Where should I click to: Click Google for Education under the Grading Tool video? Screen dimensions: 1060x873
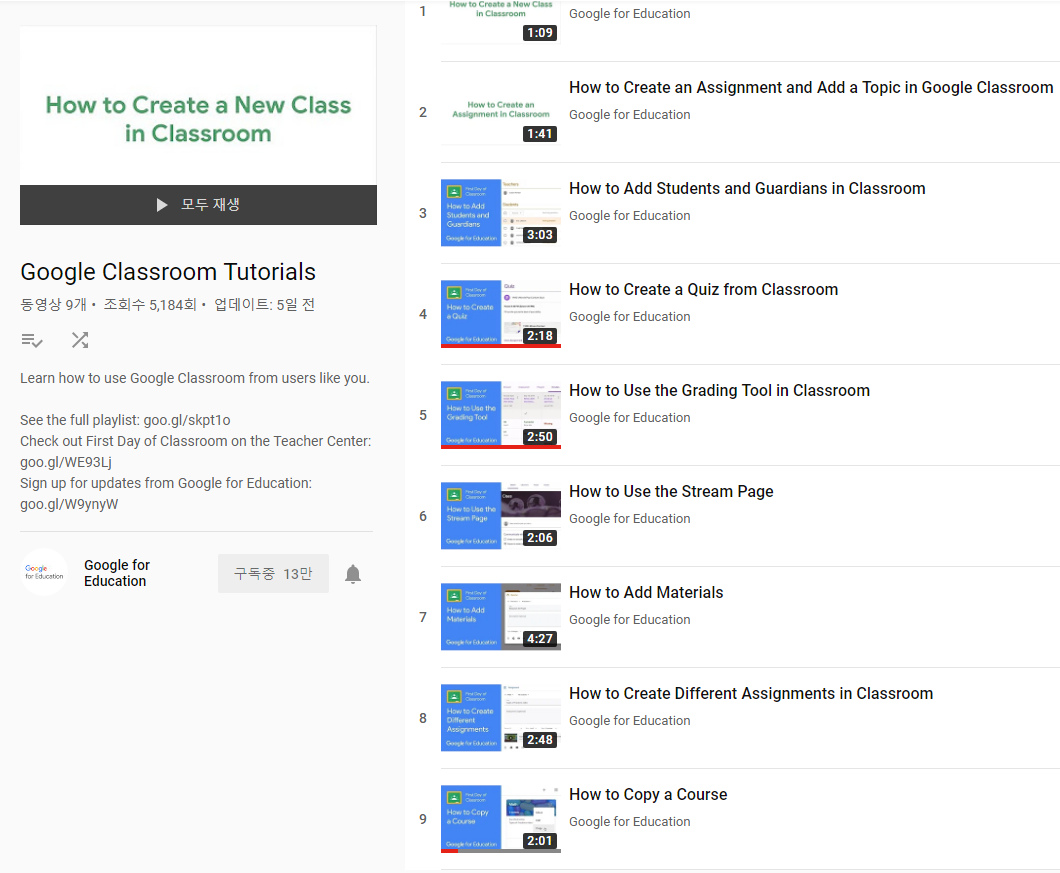pyautogui.click(x=629, y=417)
